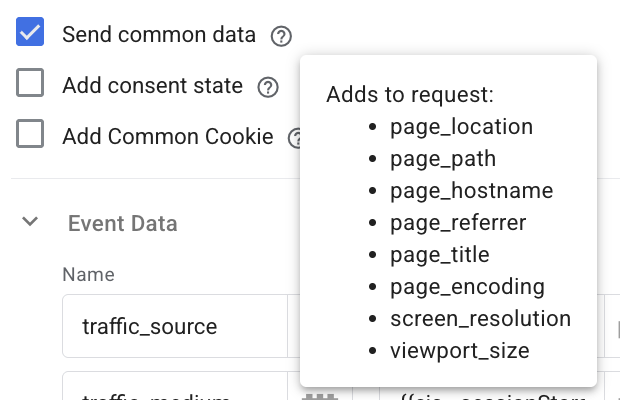
Task: Click the Add Common Cookie label text
Action: click(x=168, y=136)
